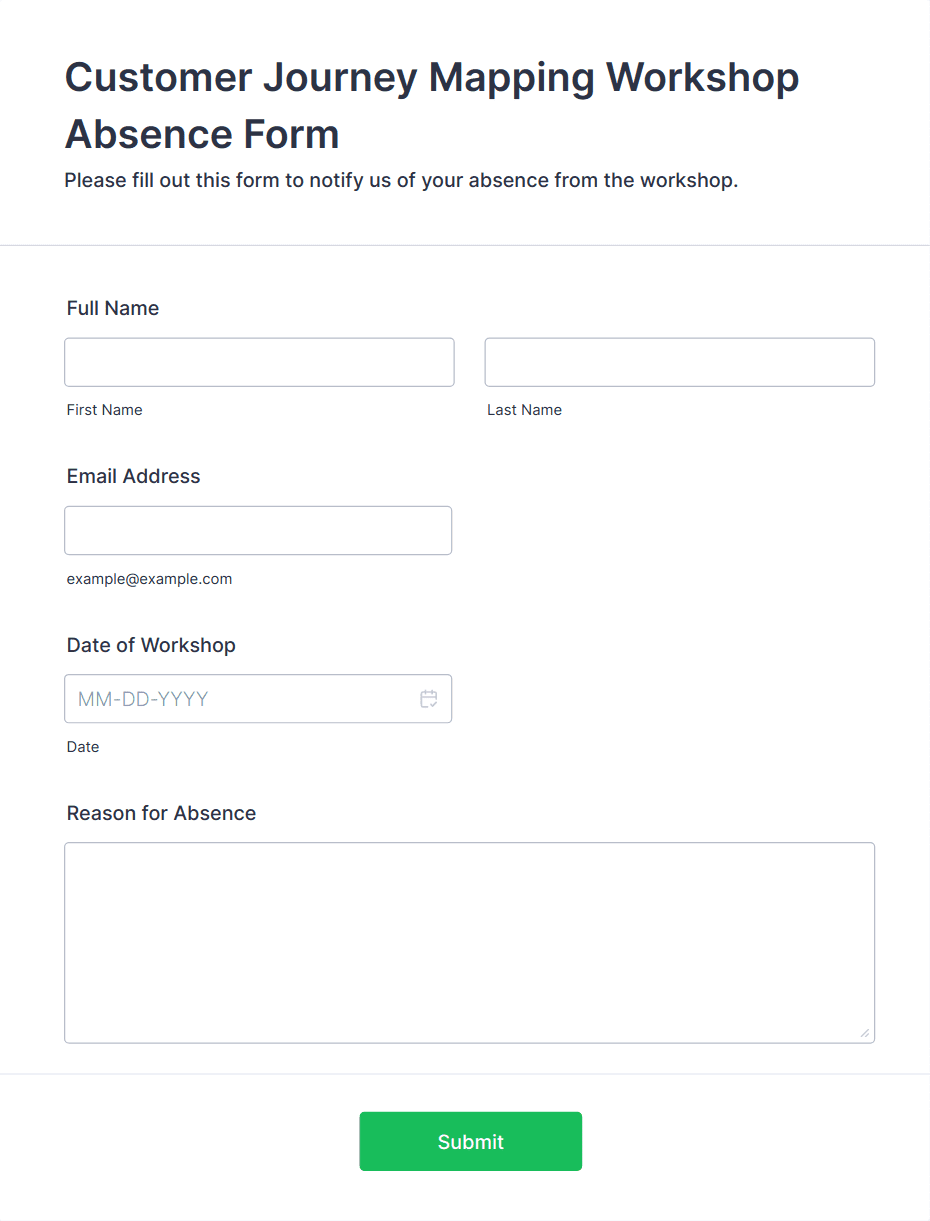
Task: Click the First Name input field
Action: click(x=259, y=362)
